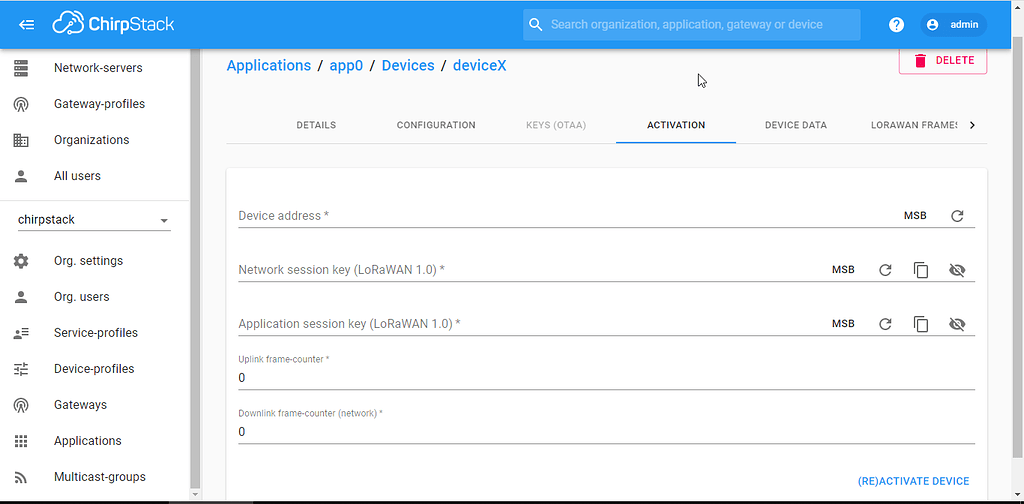1024x504 pixels.
Task: Open Org. settings in sidebar
Action: (95, 260)
